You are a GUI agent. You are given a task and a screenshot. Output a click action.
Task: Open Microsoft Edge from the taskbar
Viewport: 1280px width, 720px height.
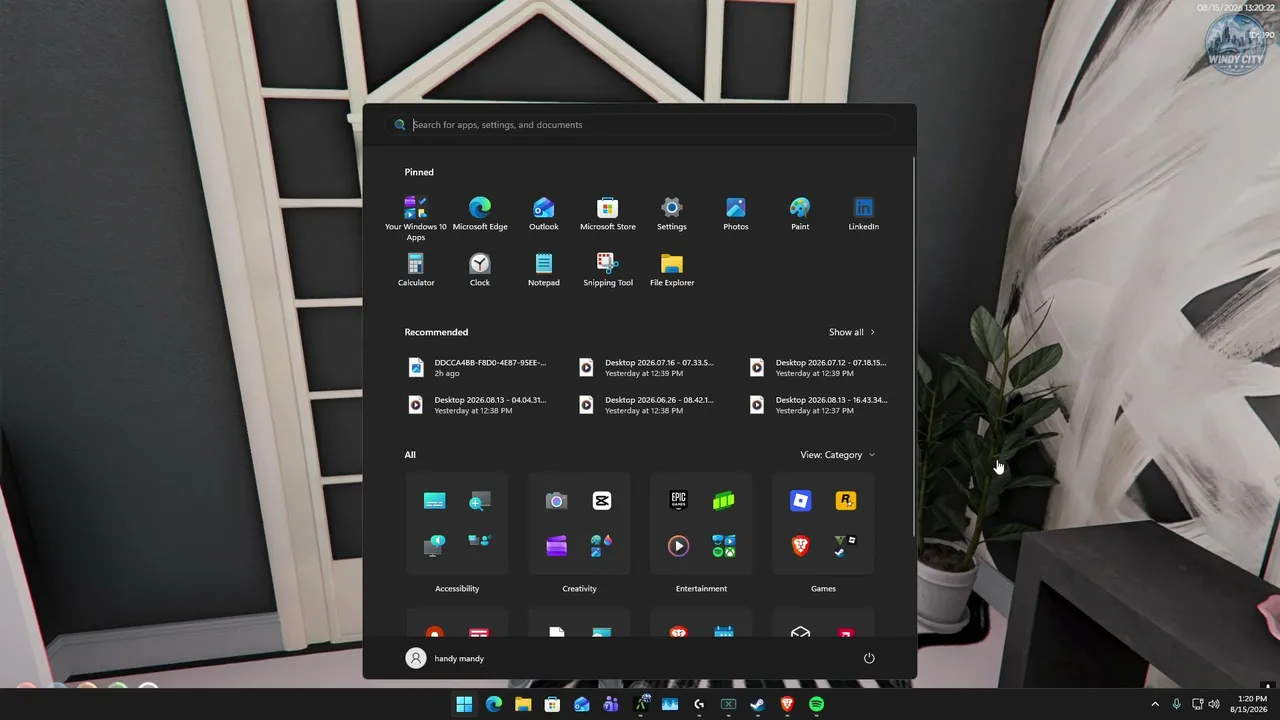(x=493, y=704)
